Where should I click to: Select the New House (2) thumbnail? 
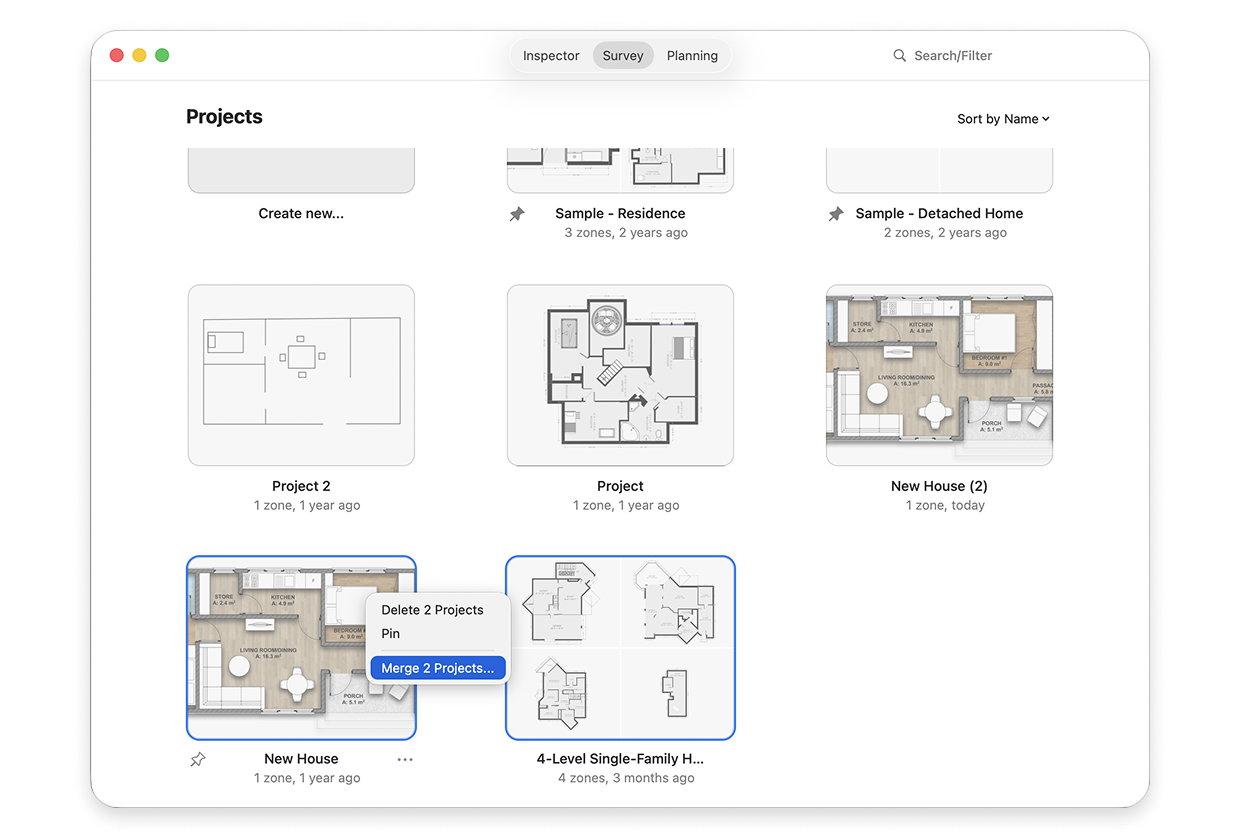(939, 376)
